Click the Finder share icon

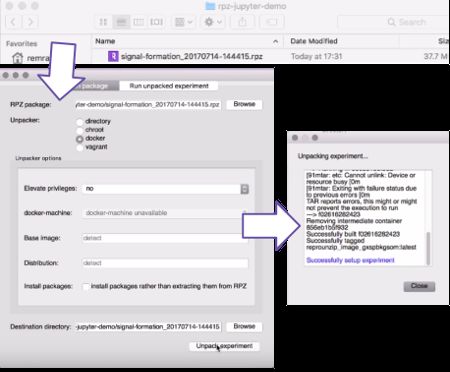[x=243, y=22]
